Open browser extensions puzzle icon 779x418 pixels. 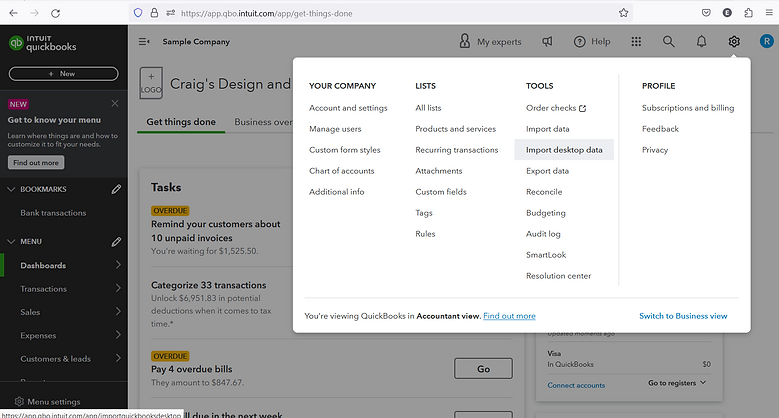click(748, 13)
